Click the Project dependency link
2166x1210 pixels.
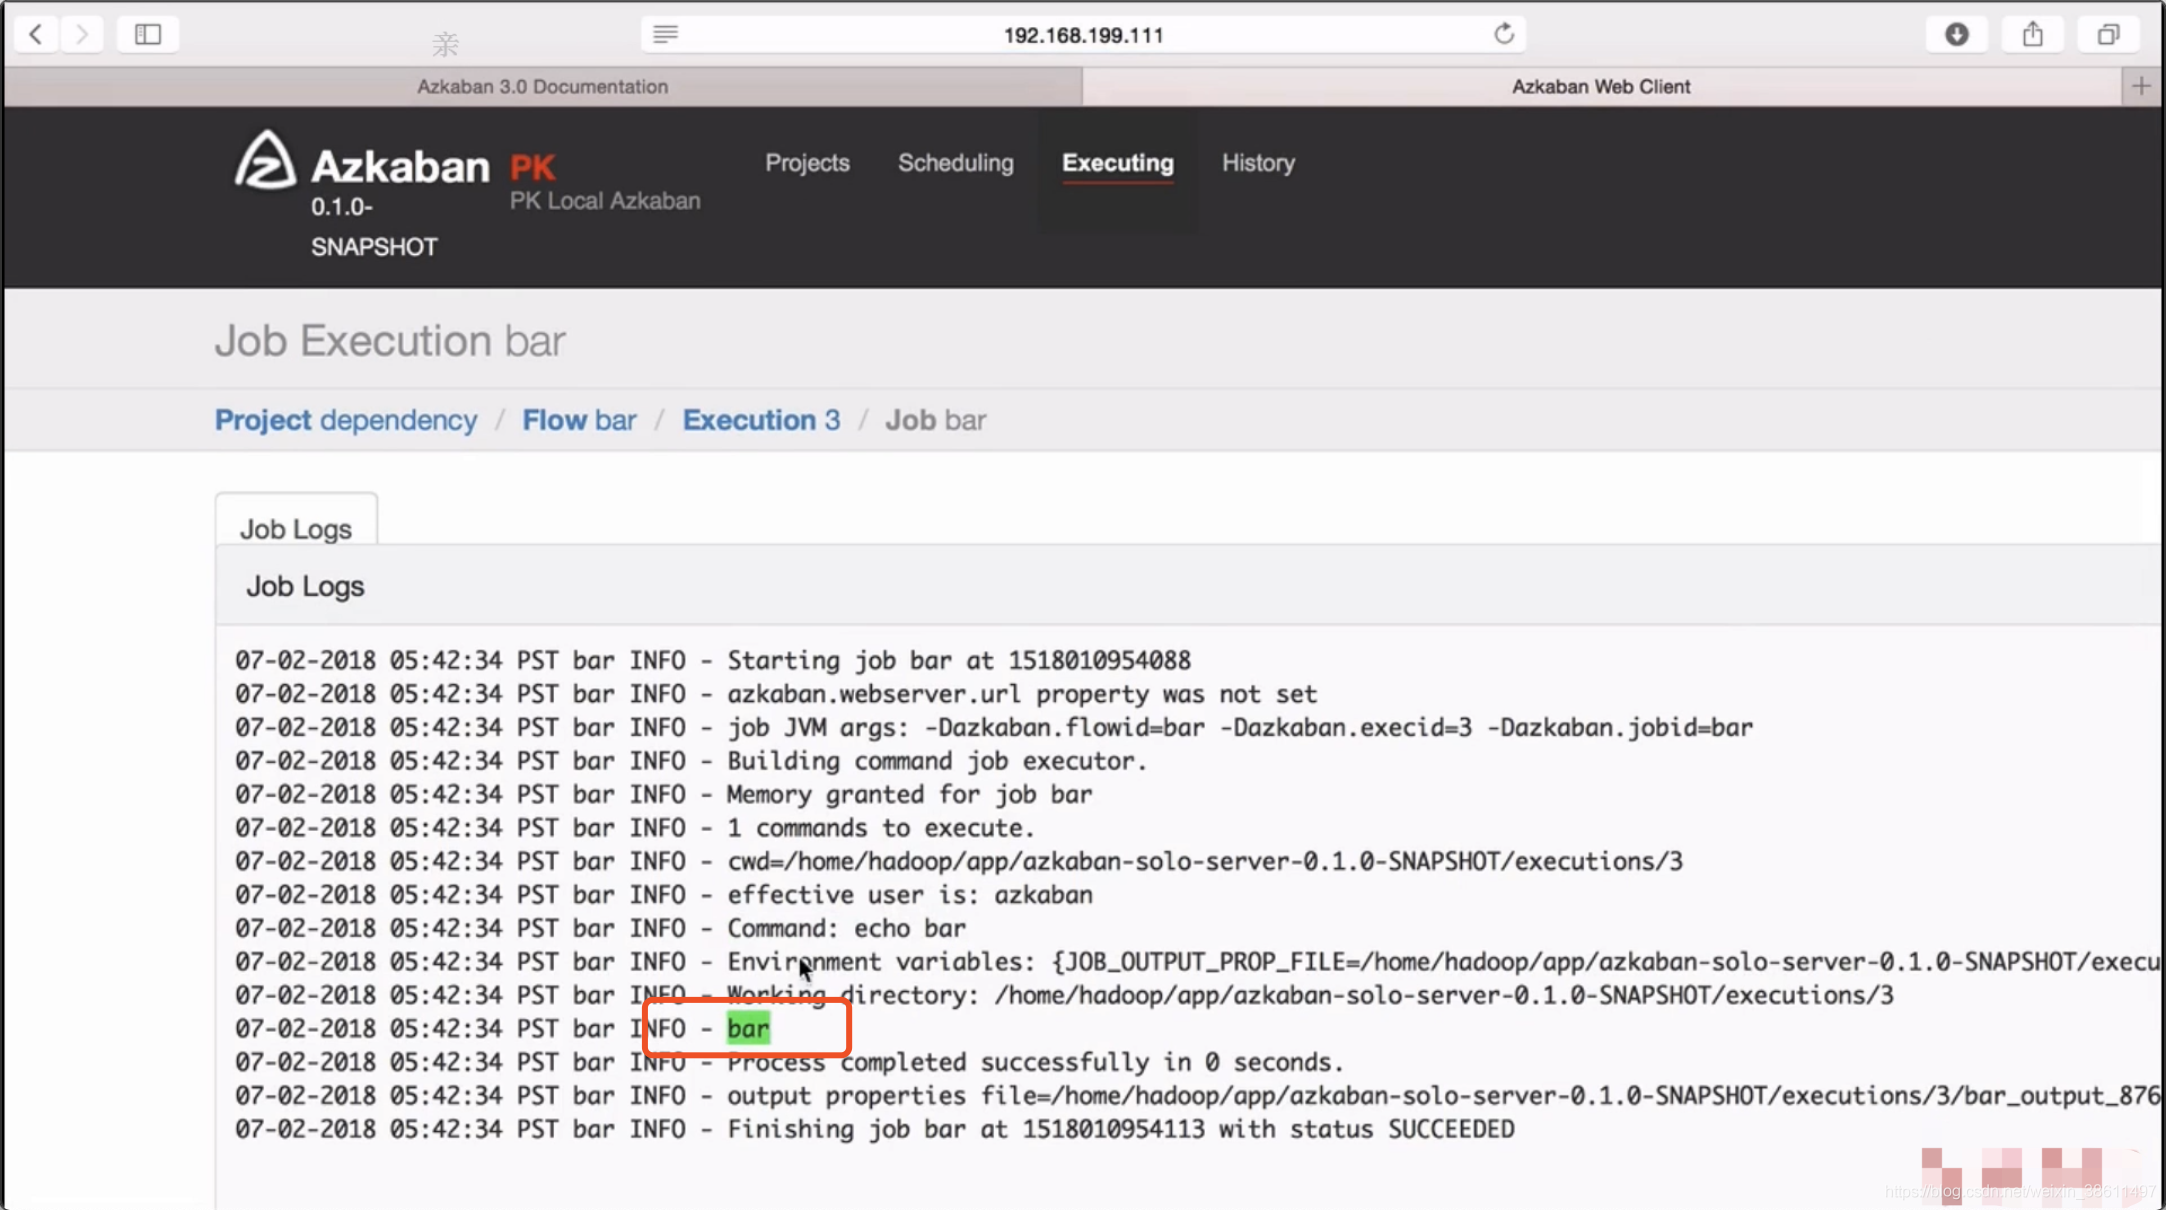(345, 420)
